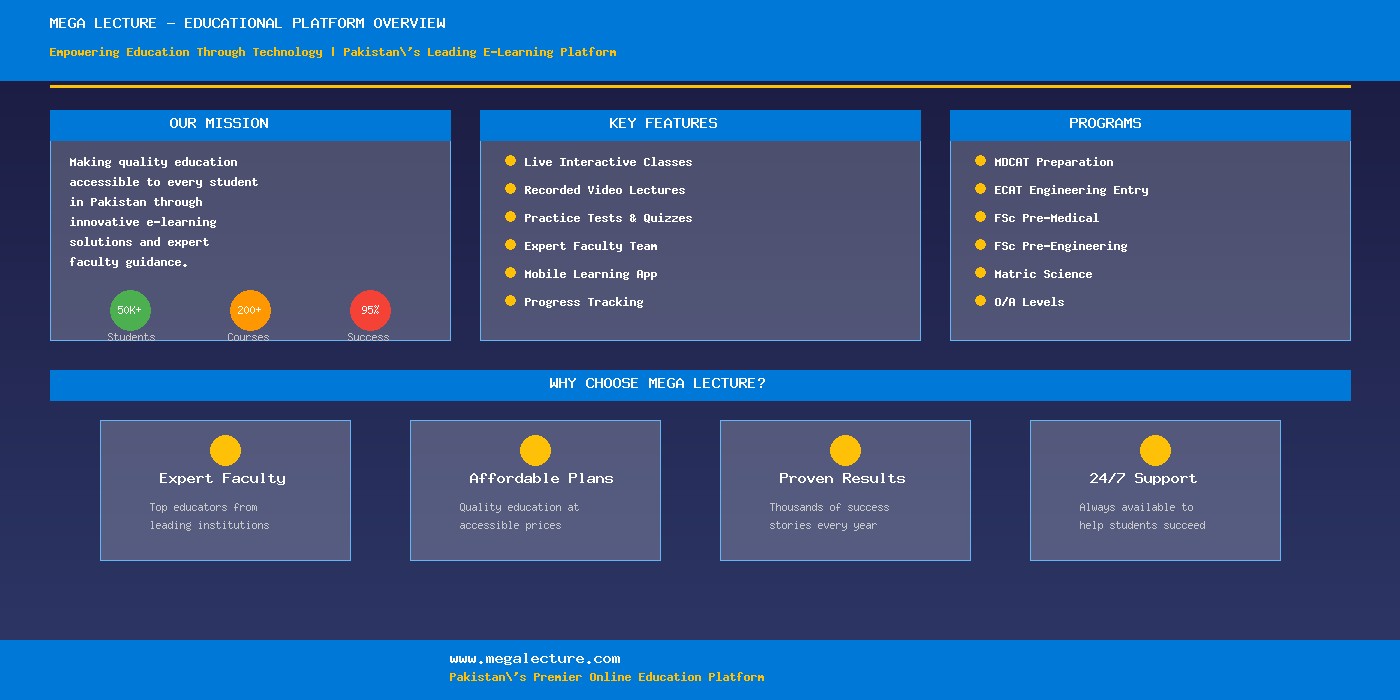
Task: Click the ECAT Engineering Entry program
Action: [1071, 190]
